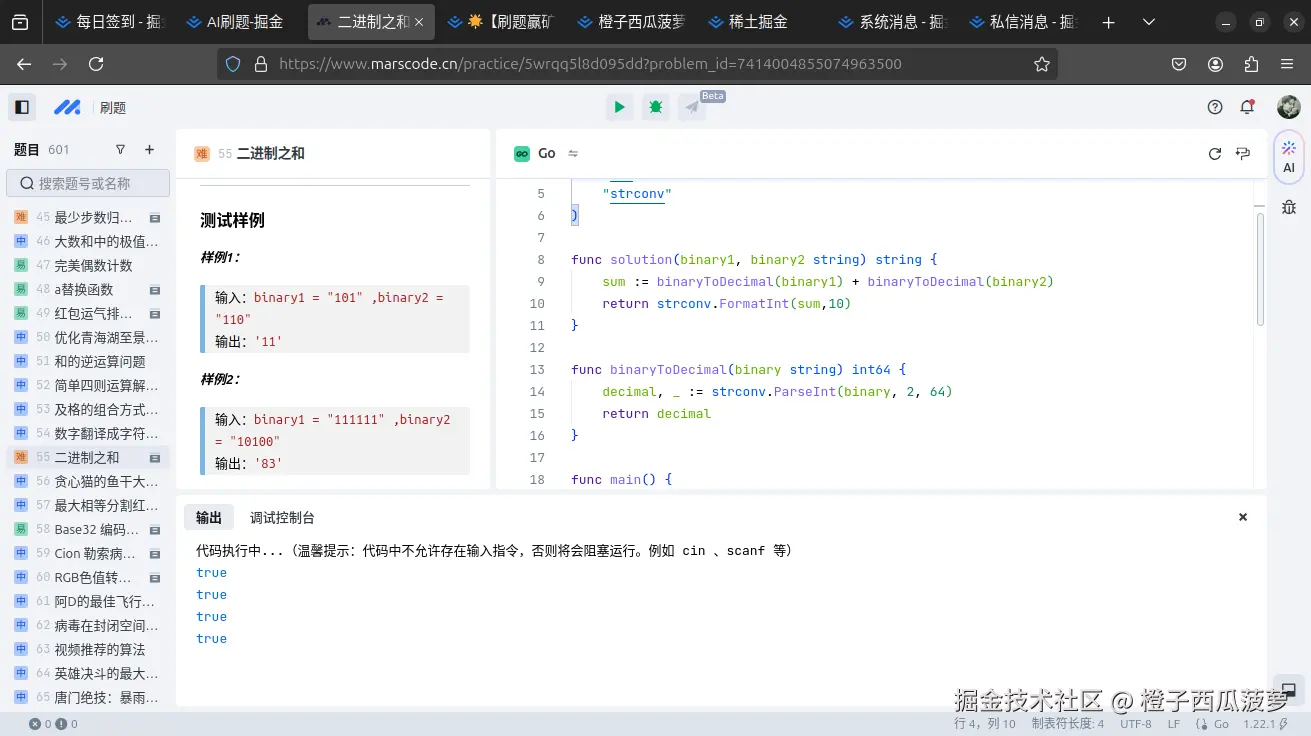Image resolution: width=1311 pixels, height=736 pixels.
Task: Run the code with the green play icon
Action: [619, 106]
